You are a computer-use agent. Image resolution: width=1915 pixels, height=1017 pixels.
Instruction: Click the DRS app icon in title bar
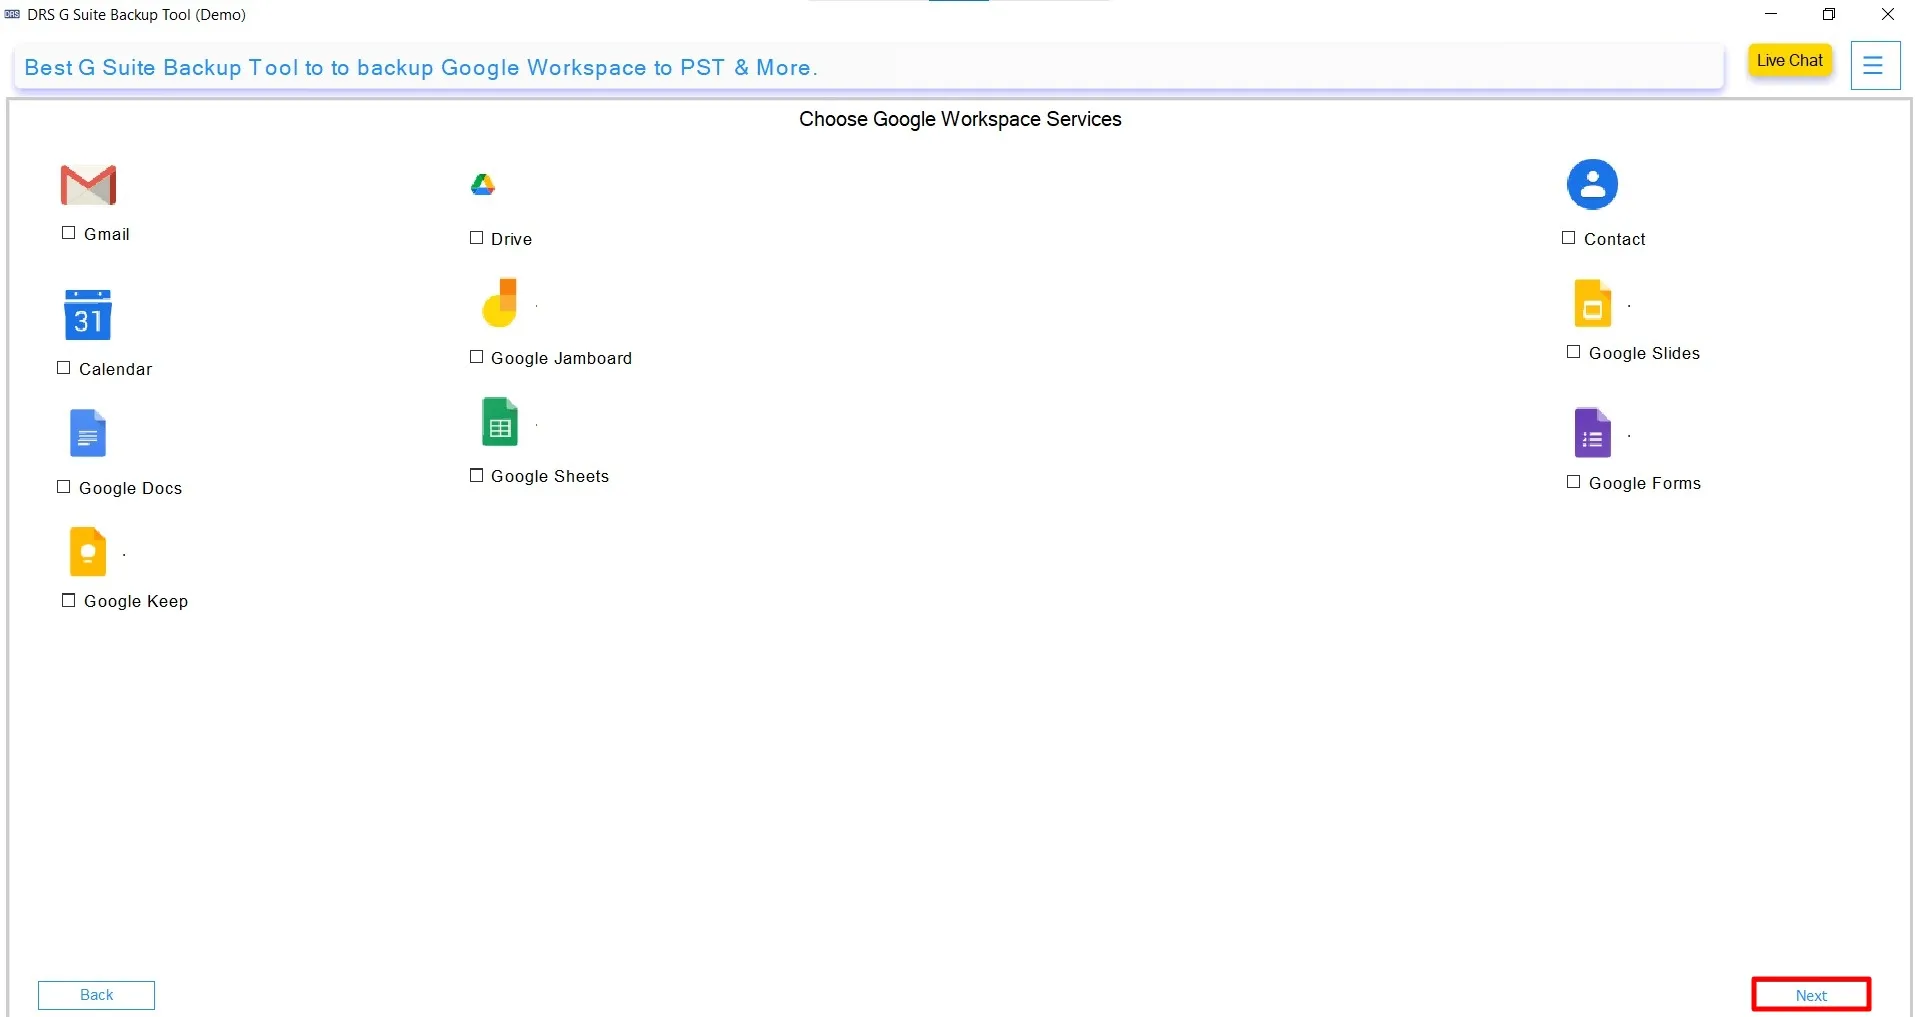point(12,14)
